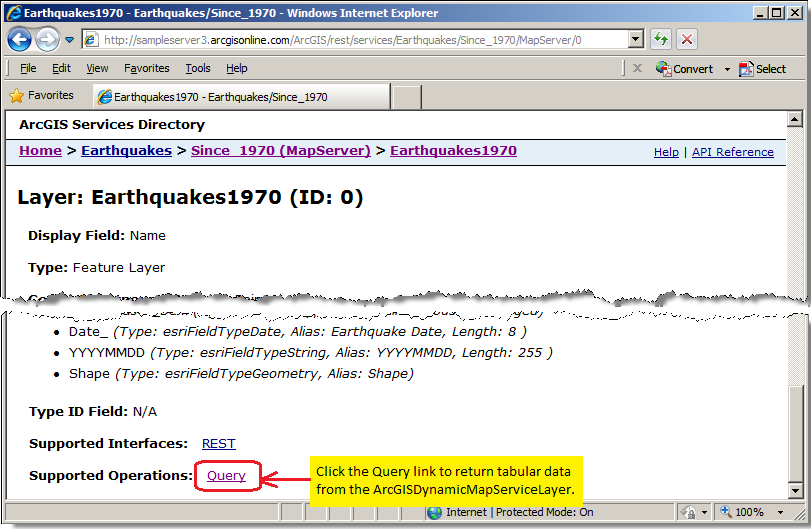Click the Internet zone globe icon
811x529 pixels.
click(x=435, y=512)
